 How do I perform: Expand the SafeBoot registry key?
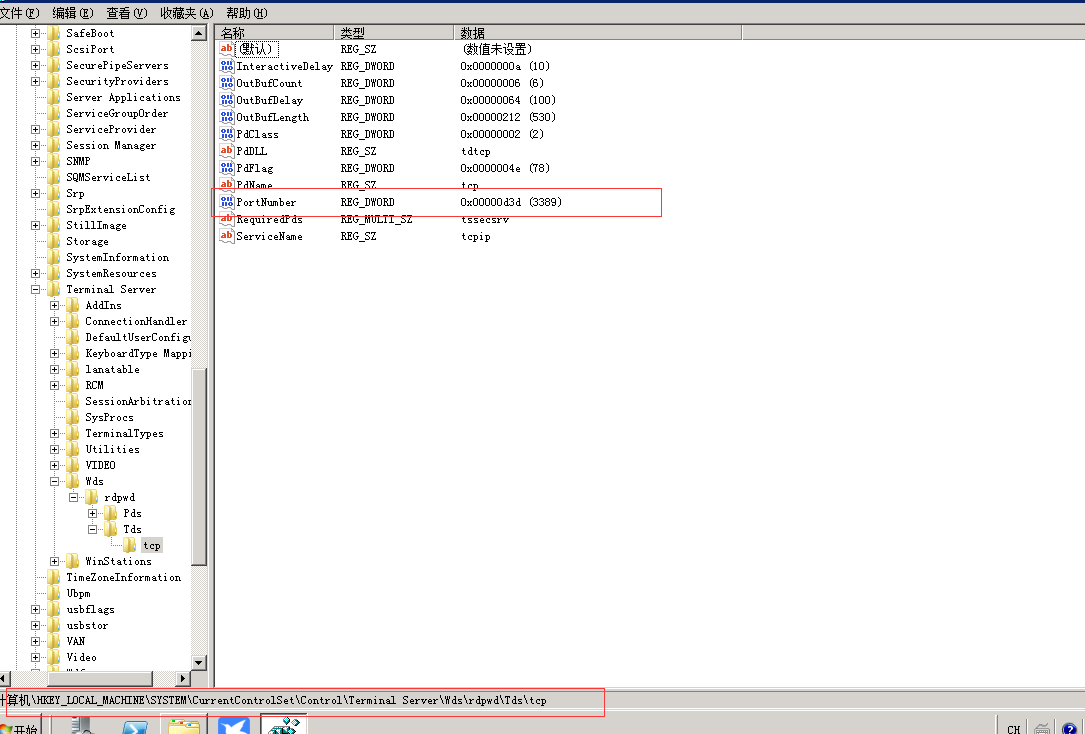click(36, 33)
